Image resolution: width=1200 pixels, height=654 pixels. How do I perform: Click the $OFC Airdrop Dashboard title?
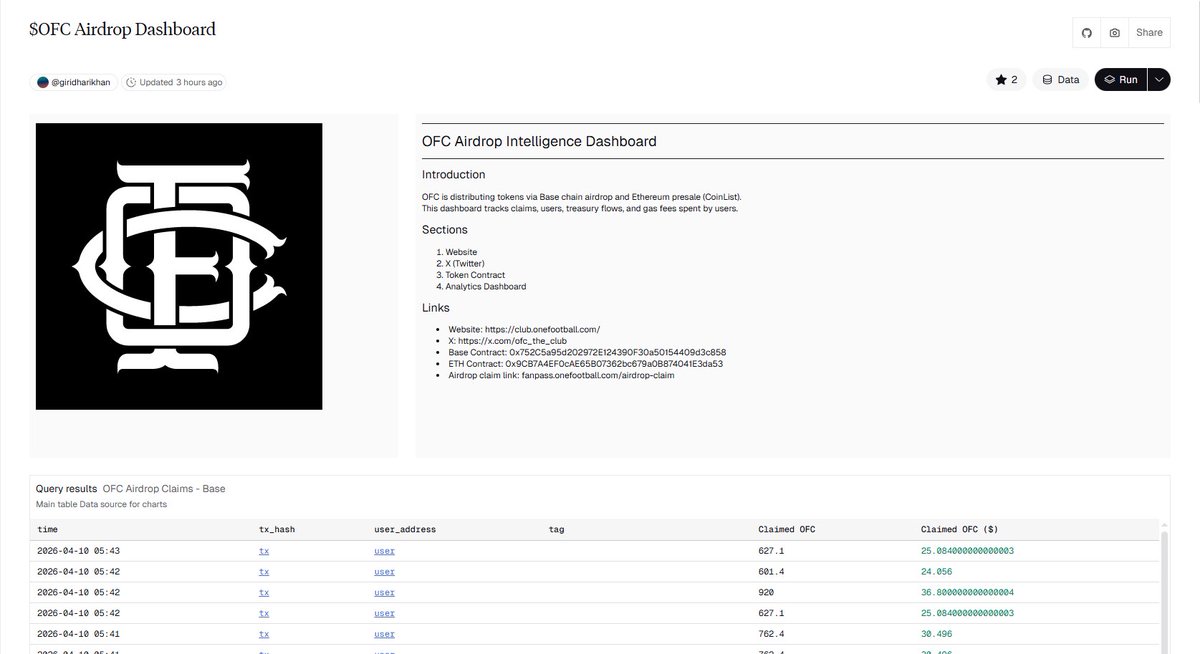pos(122,29)
